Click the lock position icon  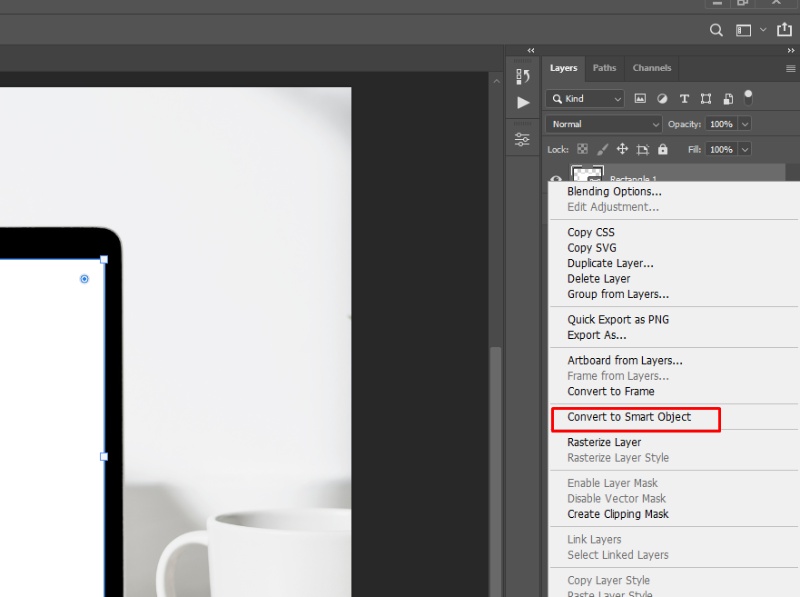pyautogui.click(x=623, y=149)
